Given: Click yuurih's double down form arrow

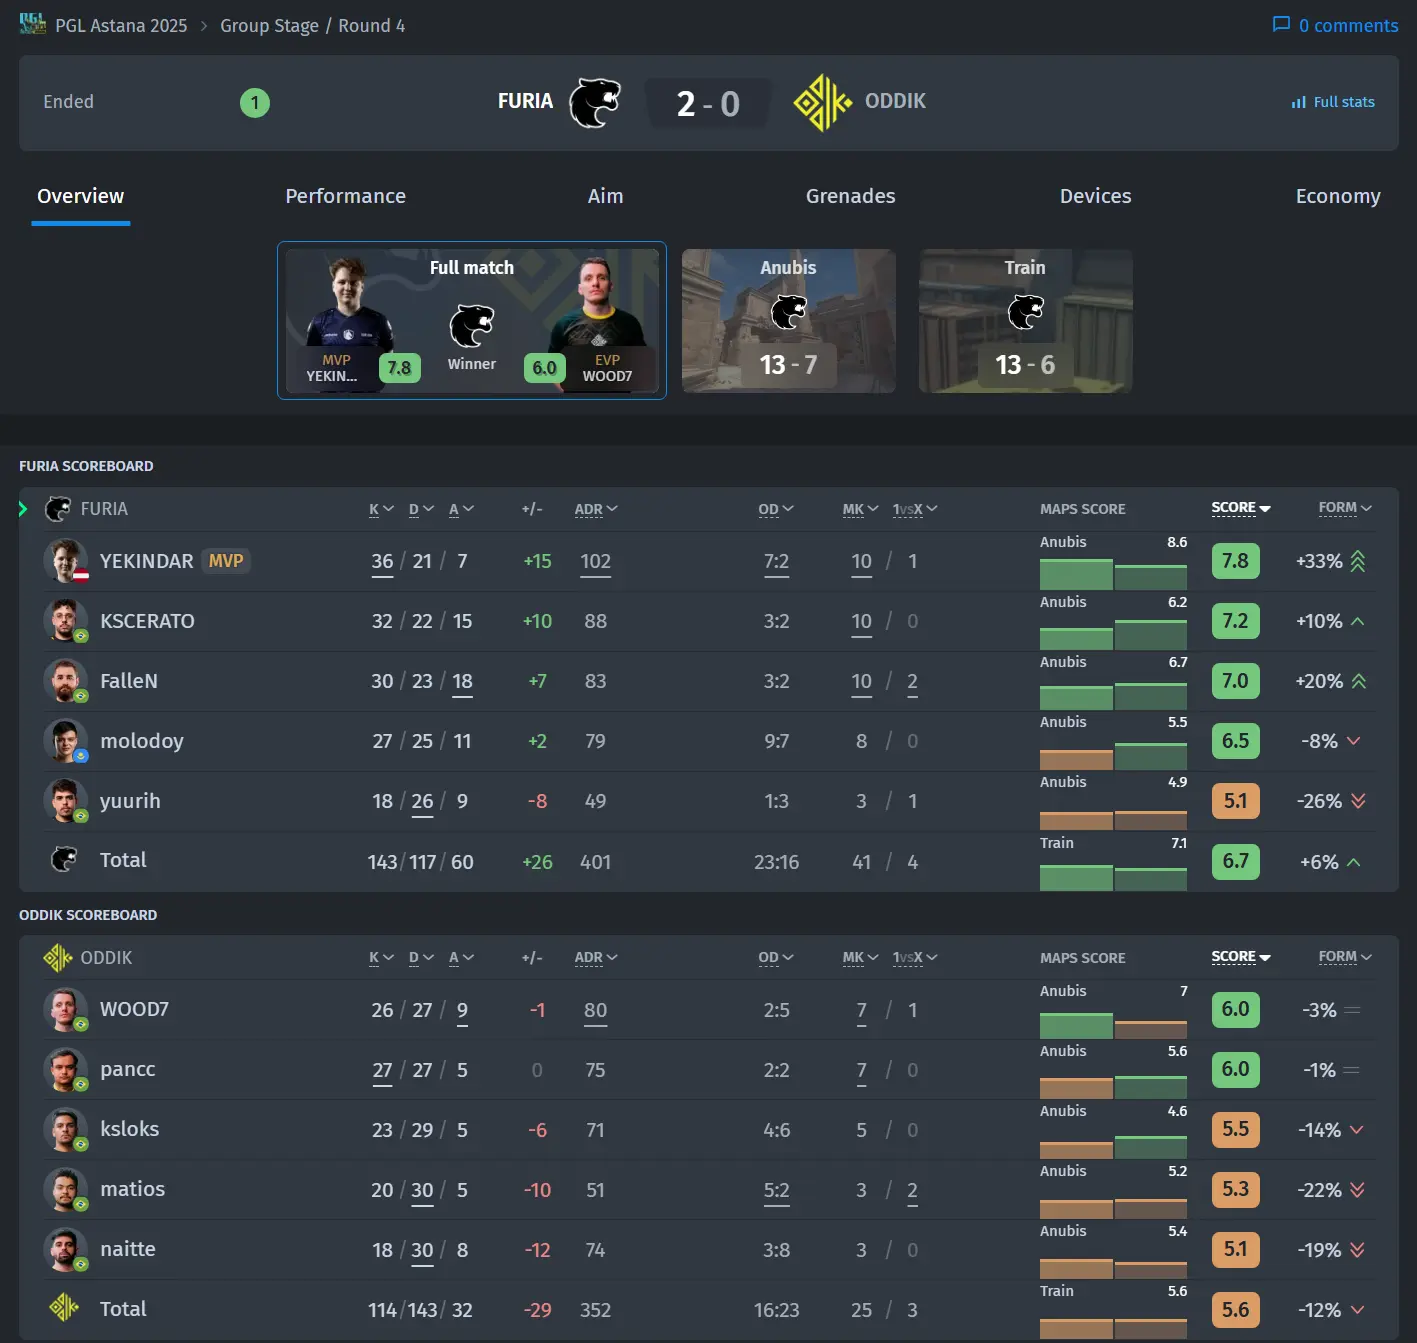Looking at the screenshot, I should tap(1357, 801).
